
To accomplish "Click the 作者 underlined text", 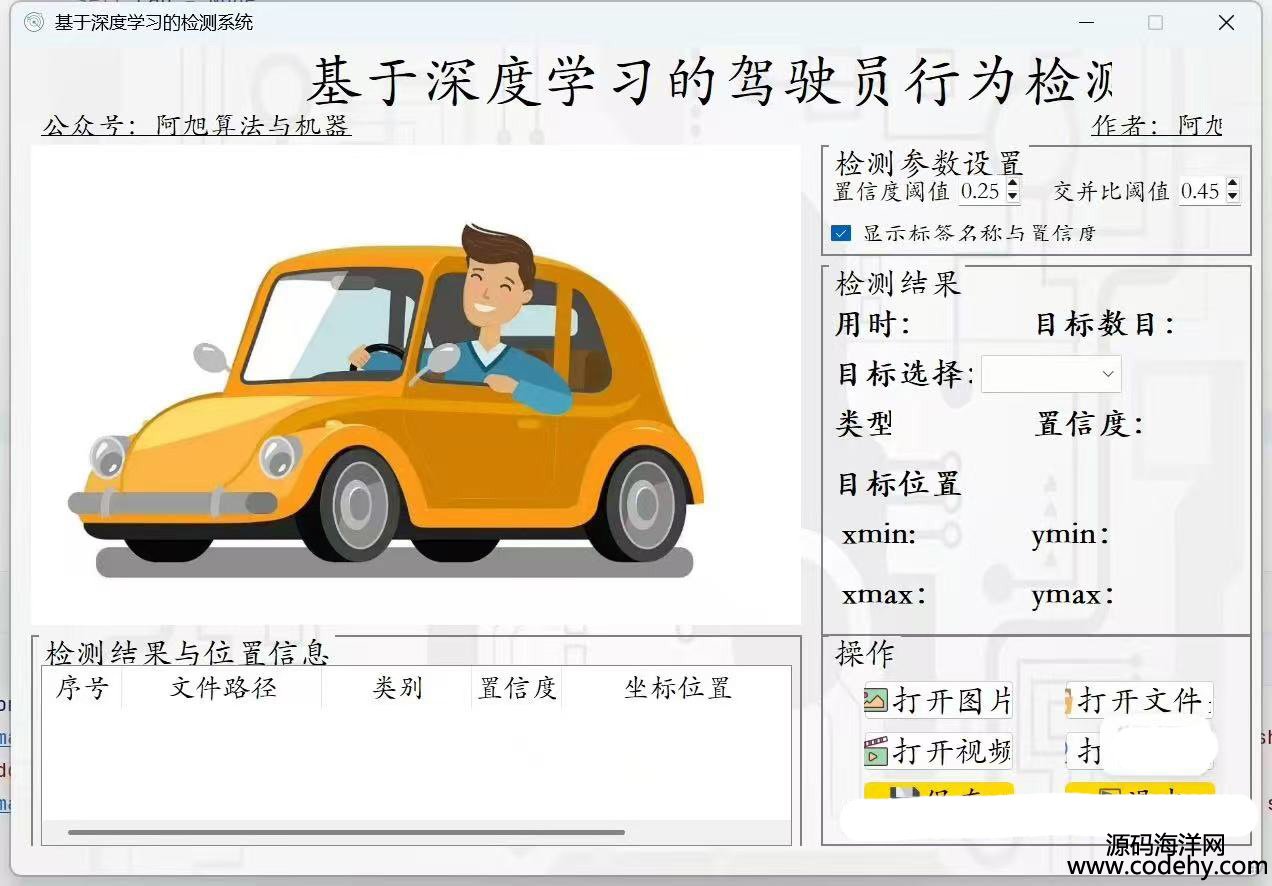I will pos(1156,125).
